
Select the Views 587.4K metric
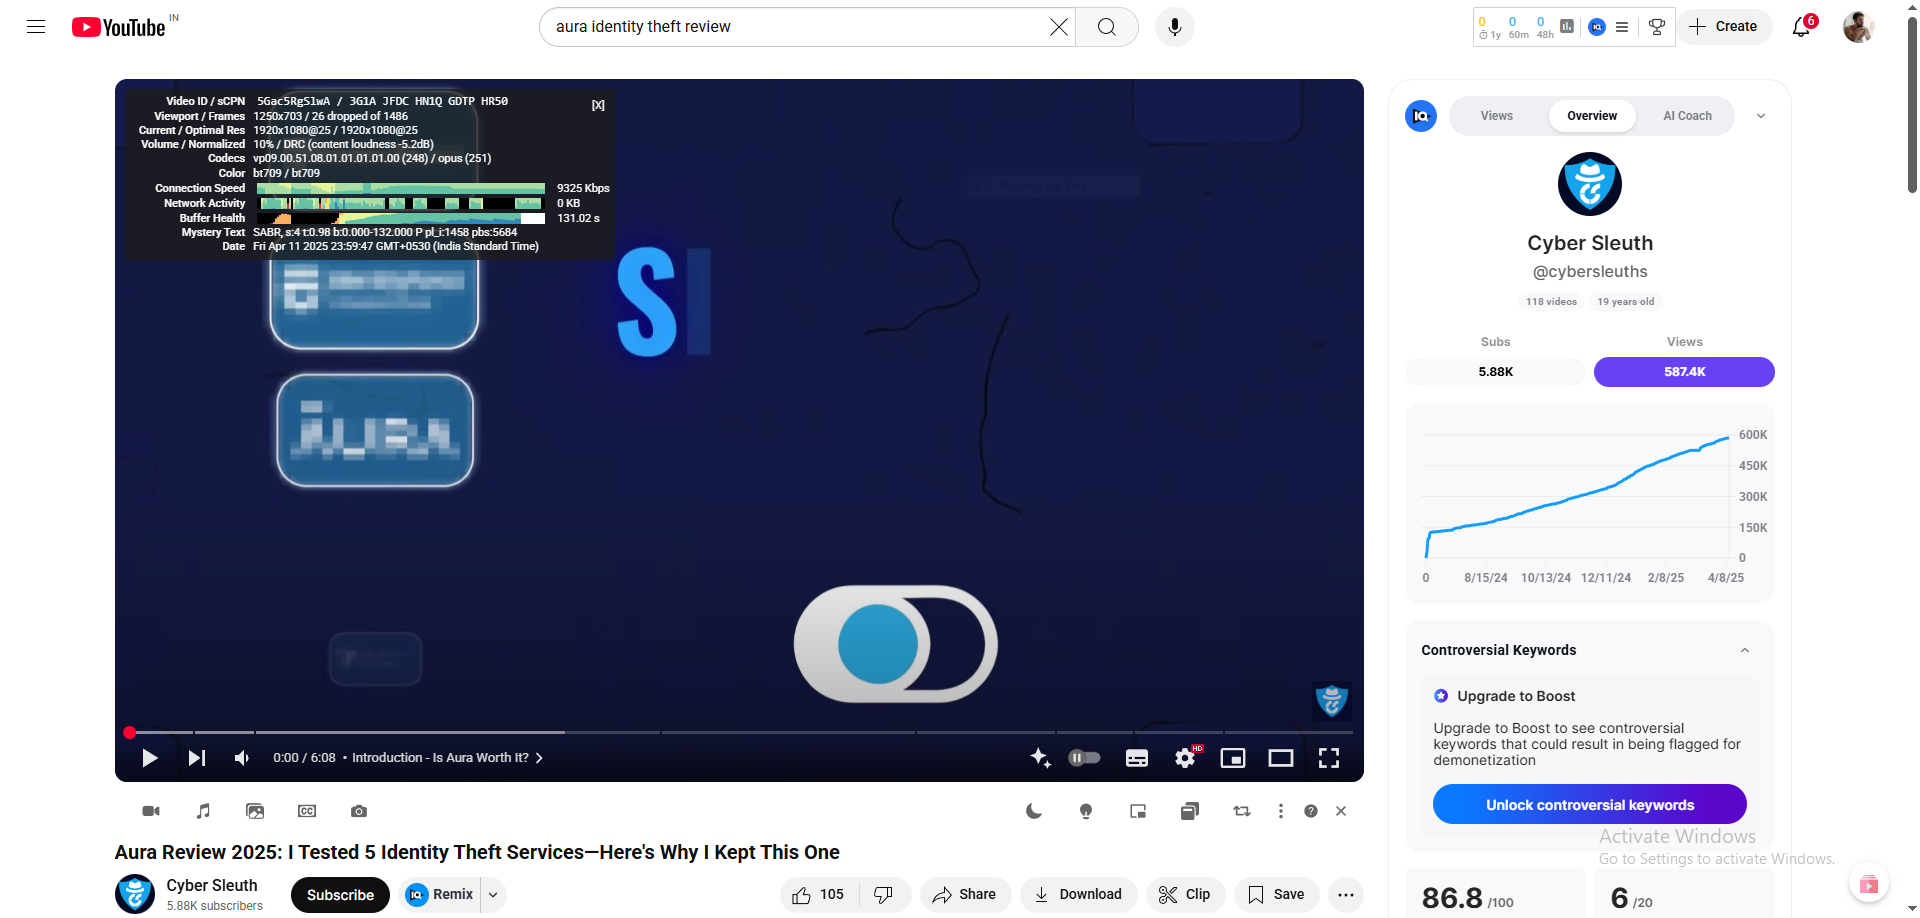click(1685, 372)
